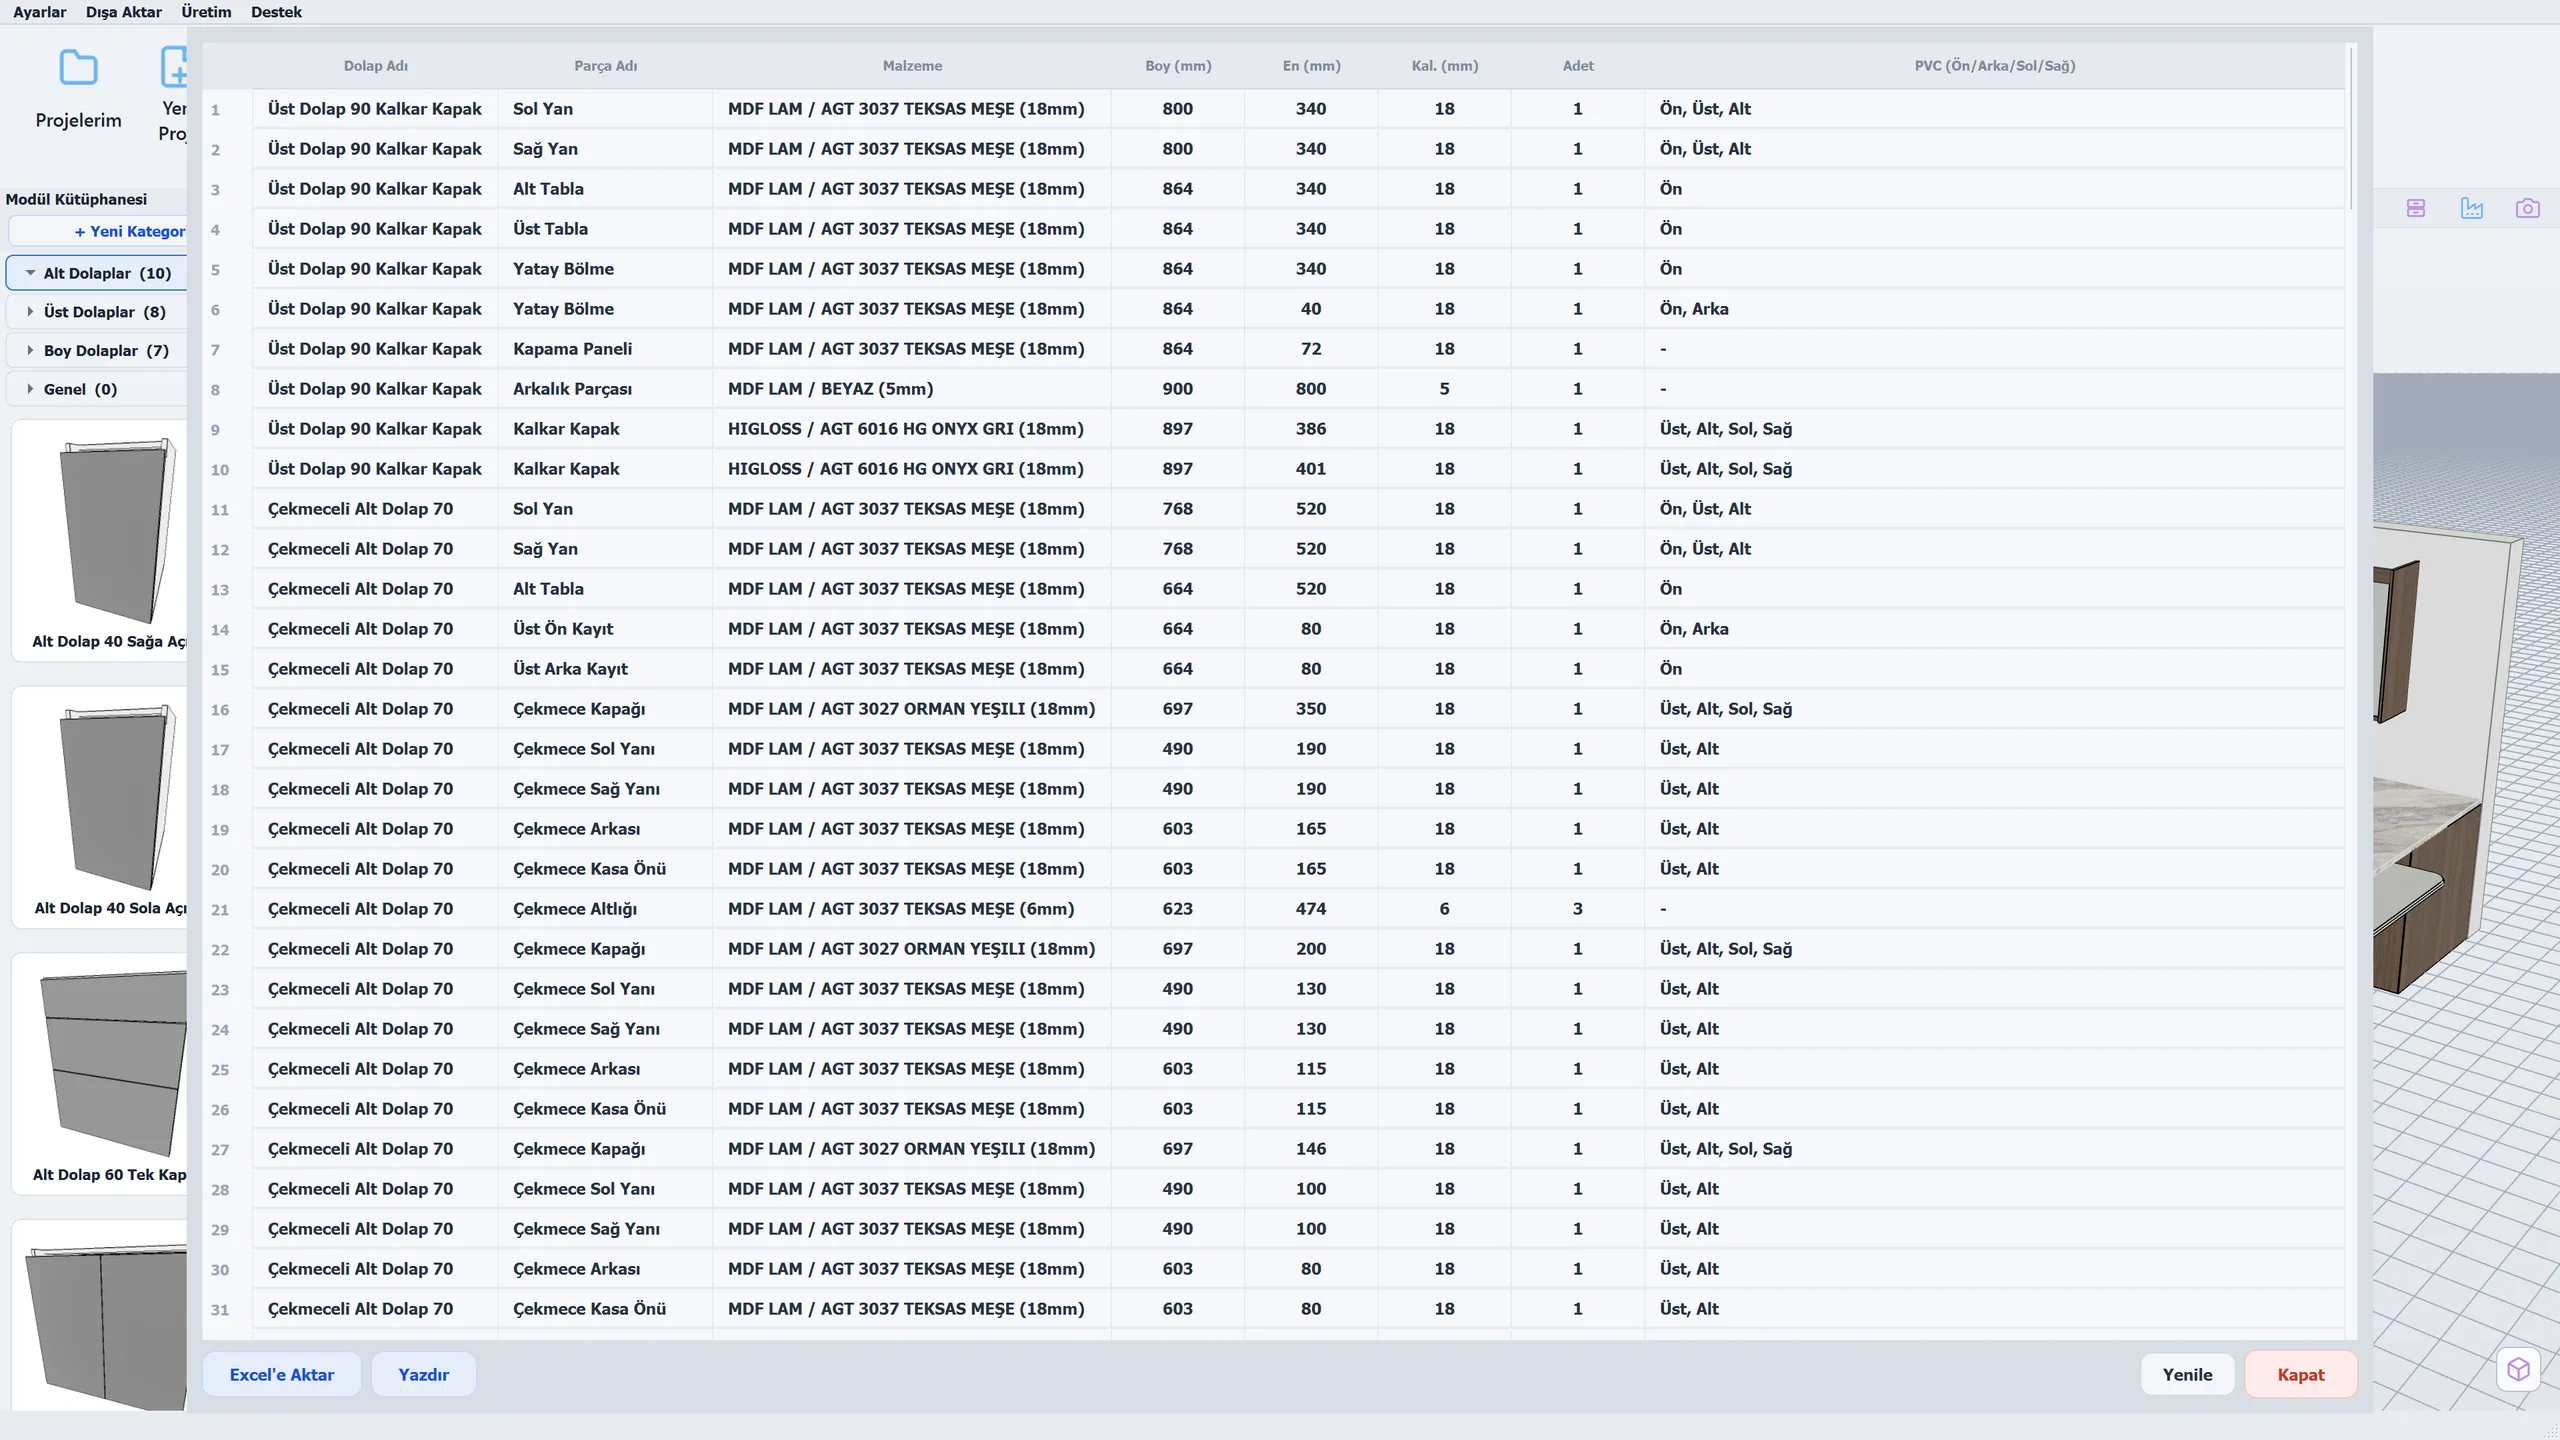Viewport: 2560px width, 1440px height.
Task: Click the 3D cube view icon
Action: click(x=2519, y=1369)
